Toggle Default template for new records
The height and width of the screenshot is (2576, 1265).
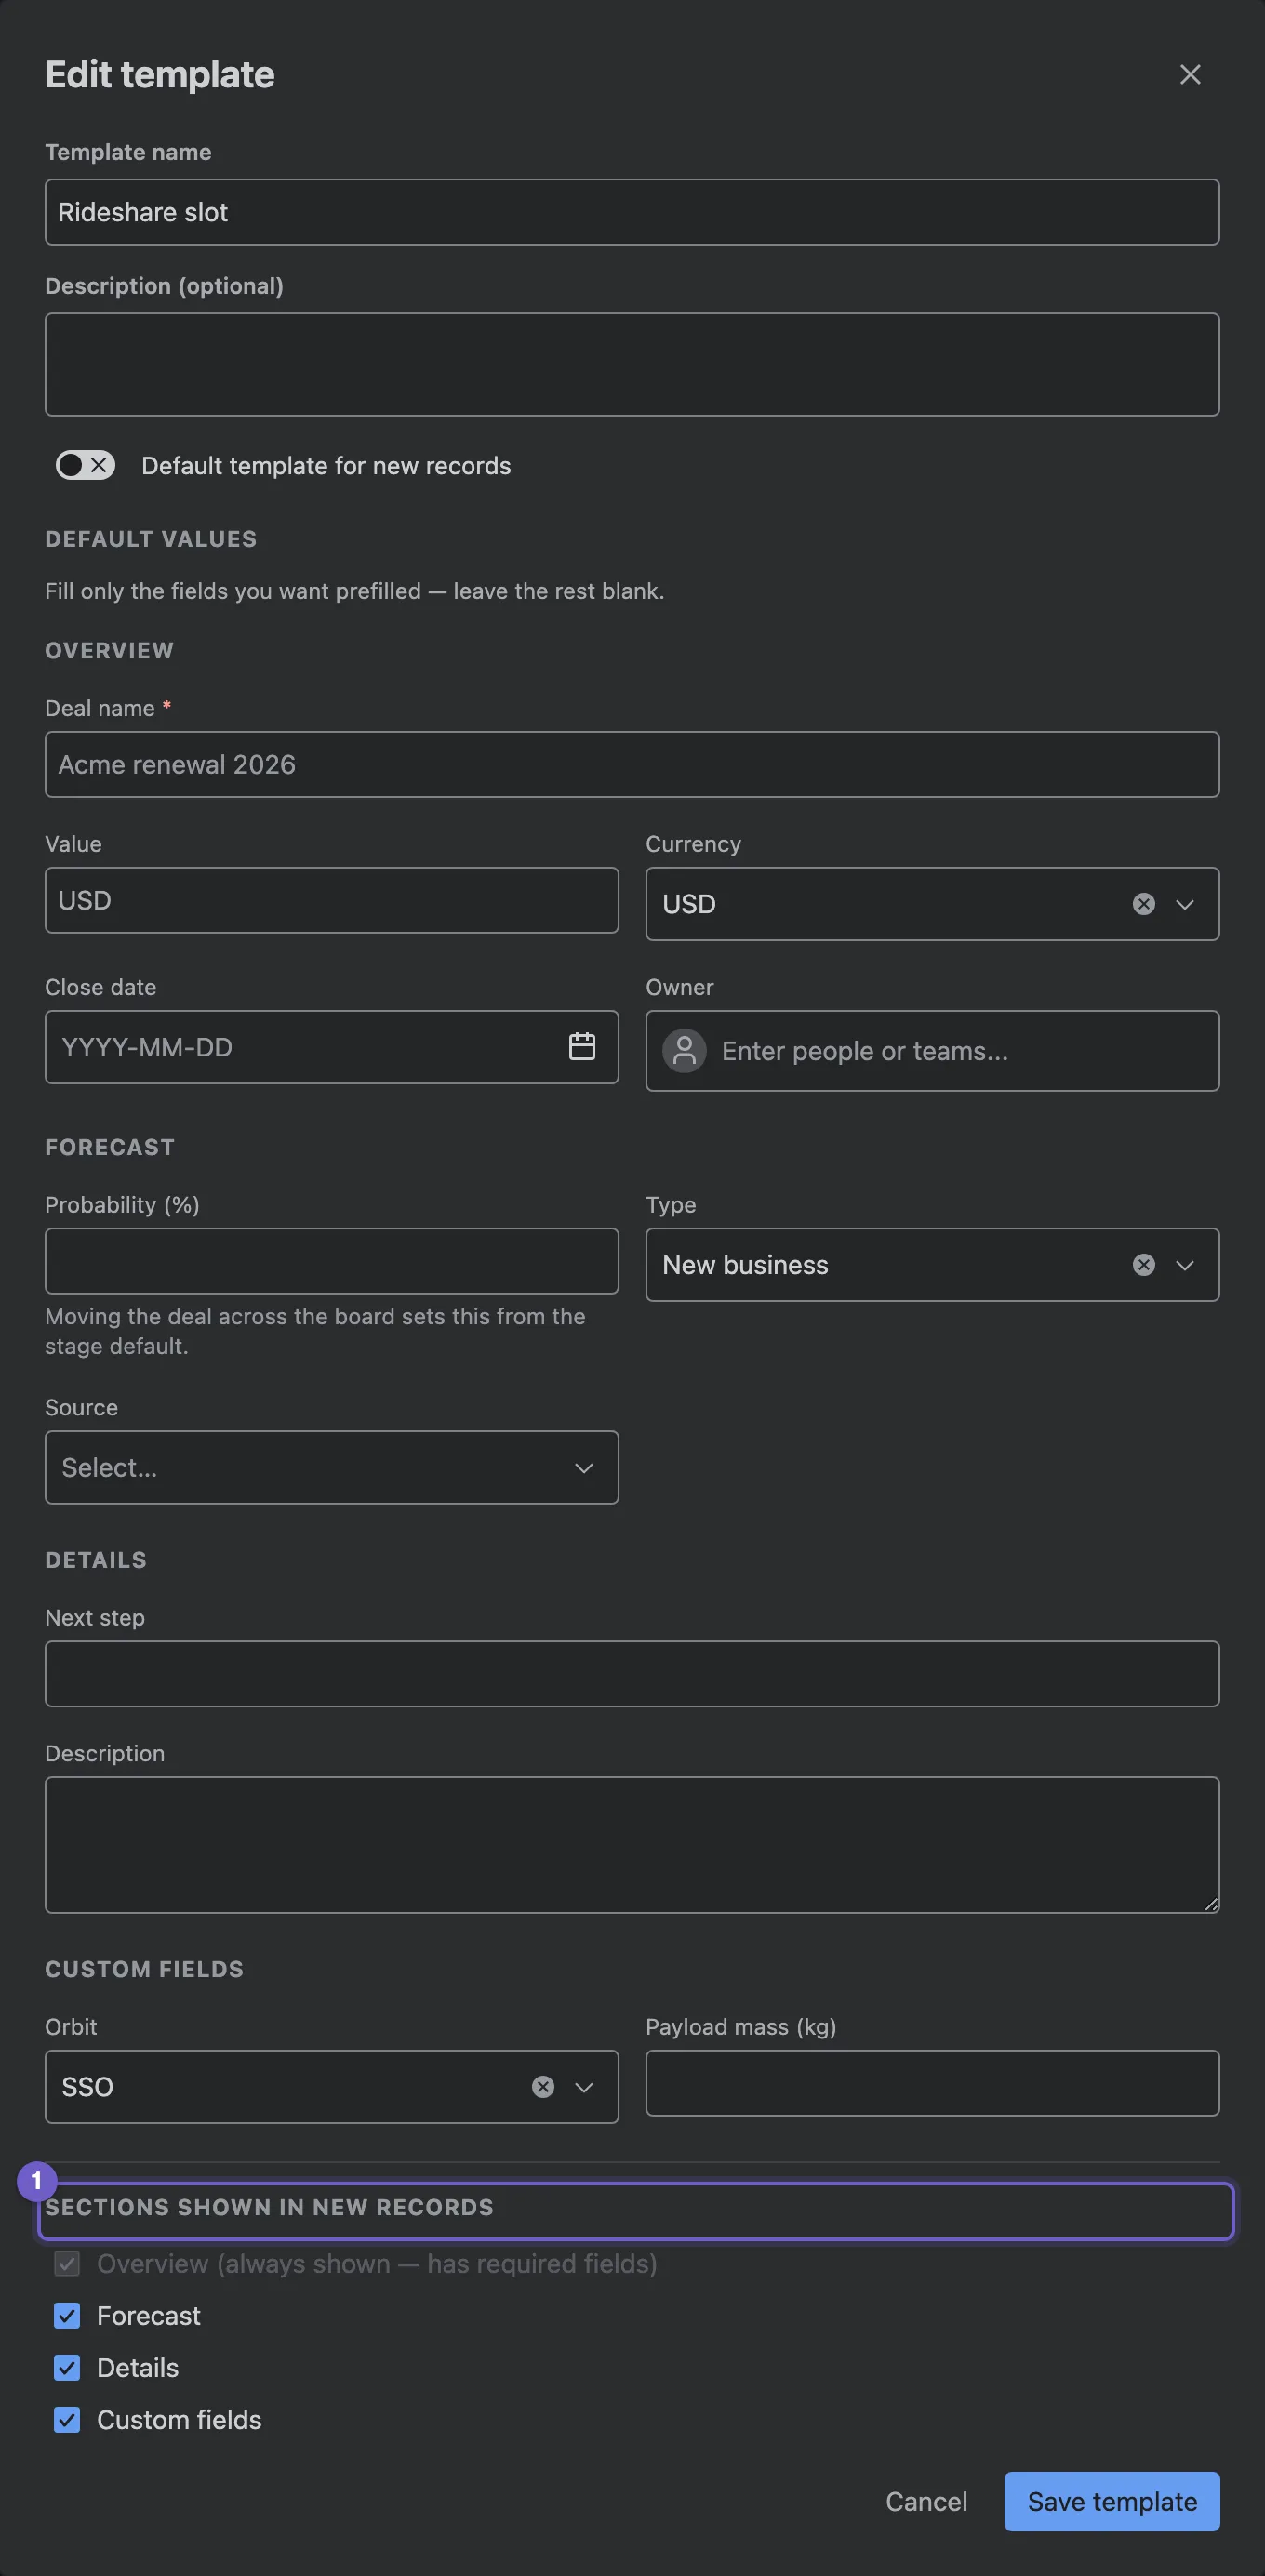pyautogui.click(x=85, y=465)
